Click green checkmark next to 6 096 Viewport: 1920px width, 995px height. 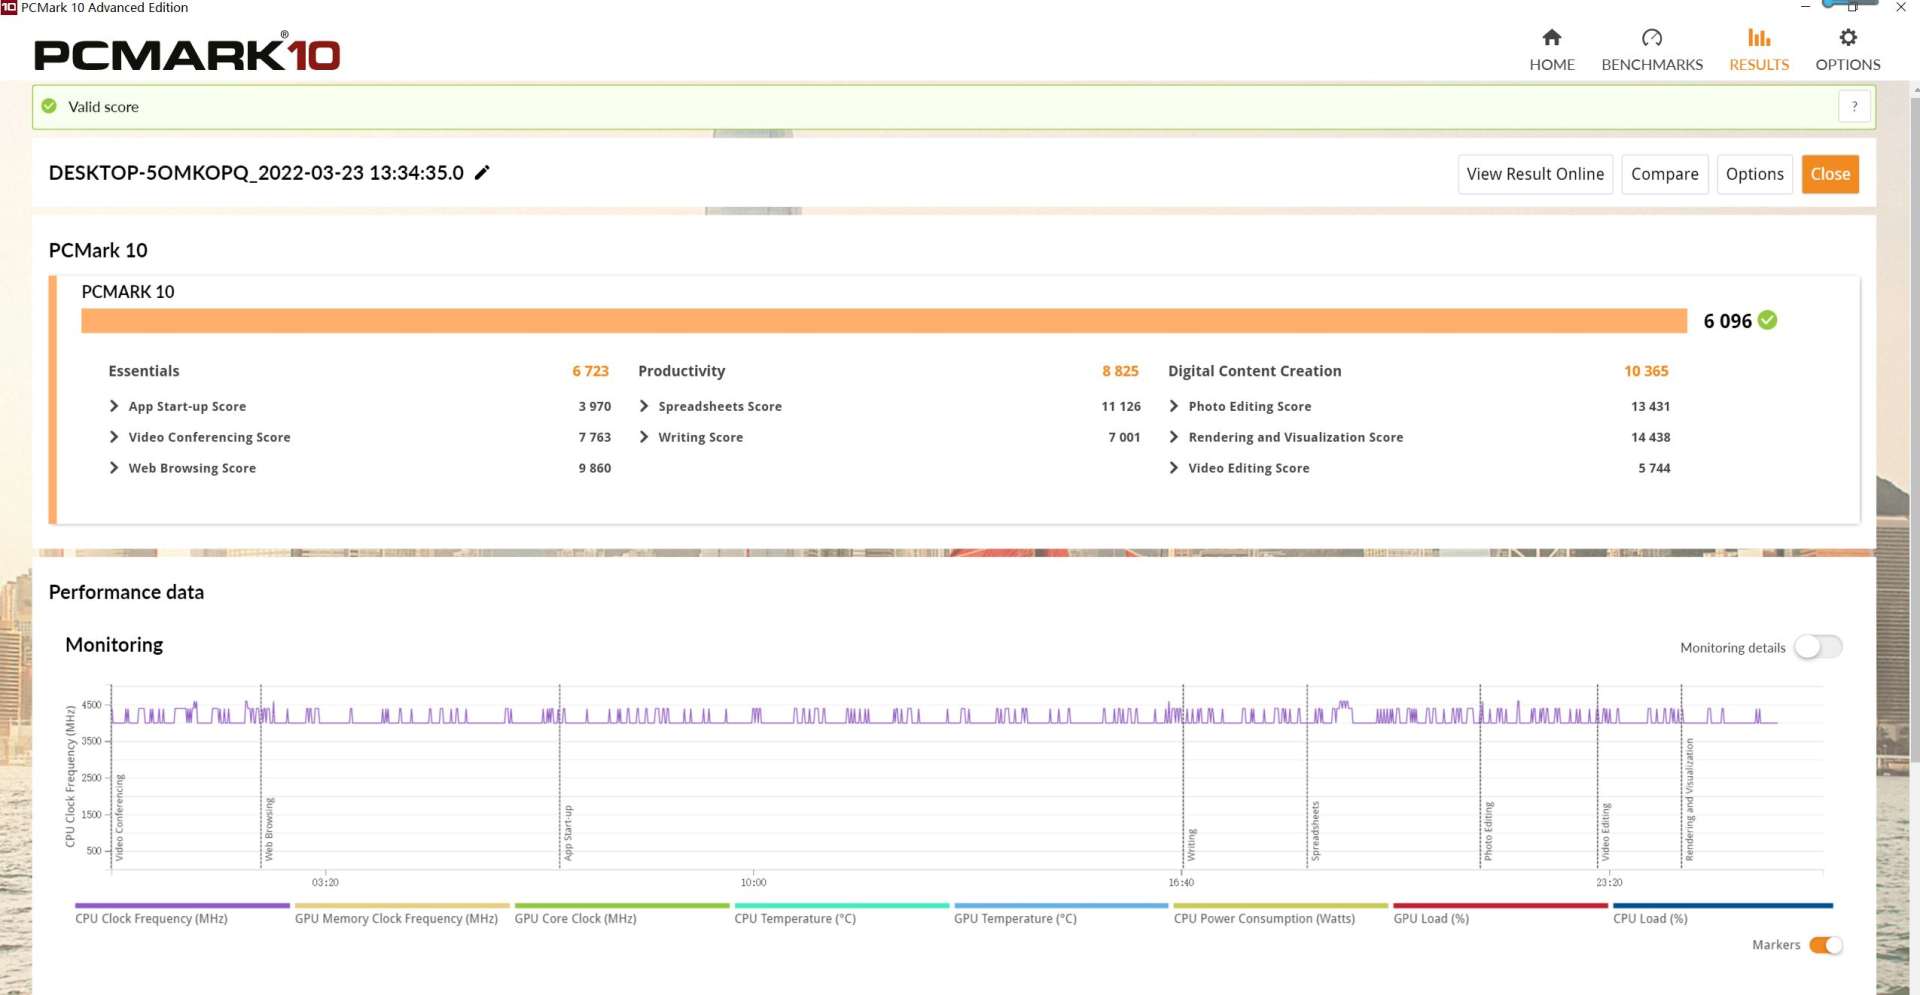coord(1768,320)
